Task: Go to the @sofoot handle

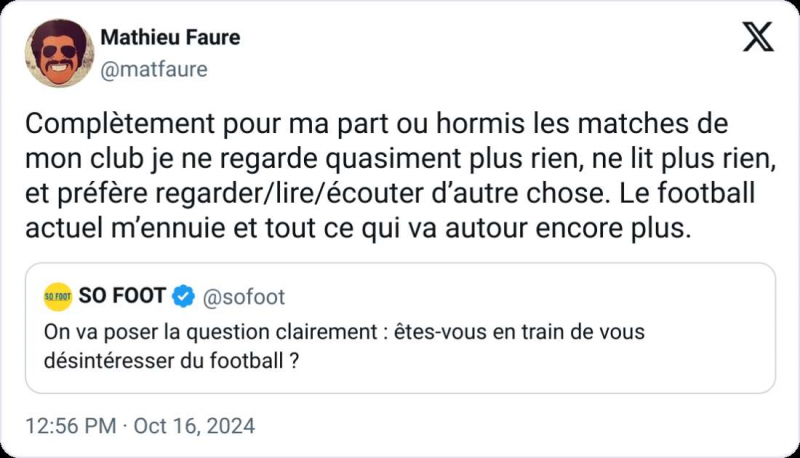Action: point(244,296)
